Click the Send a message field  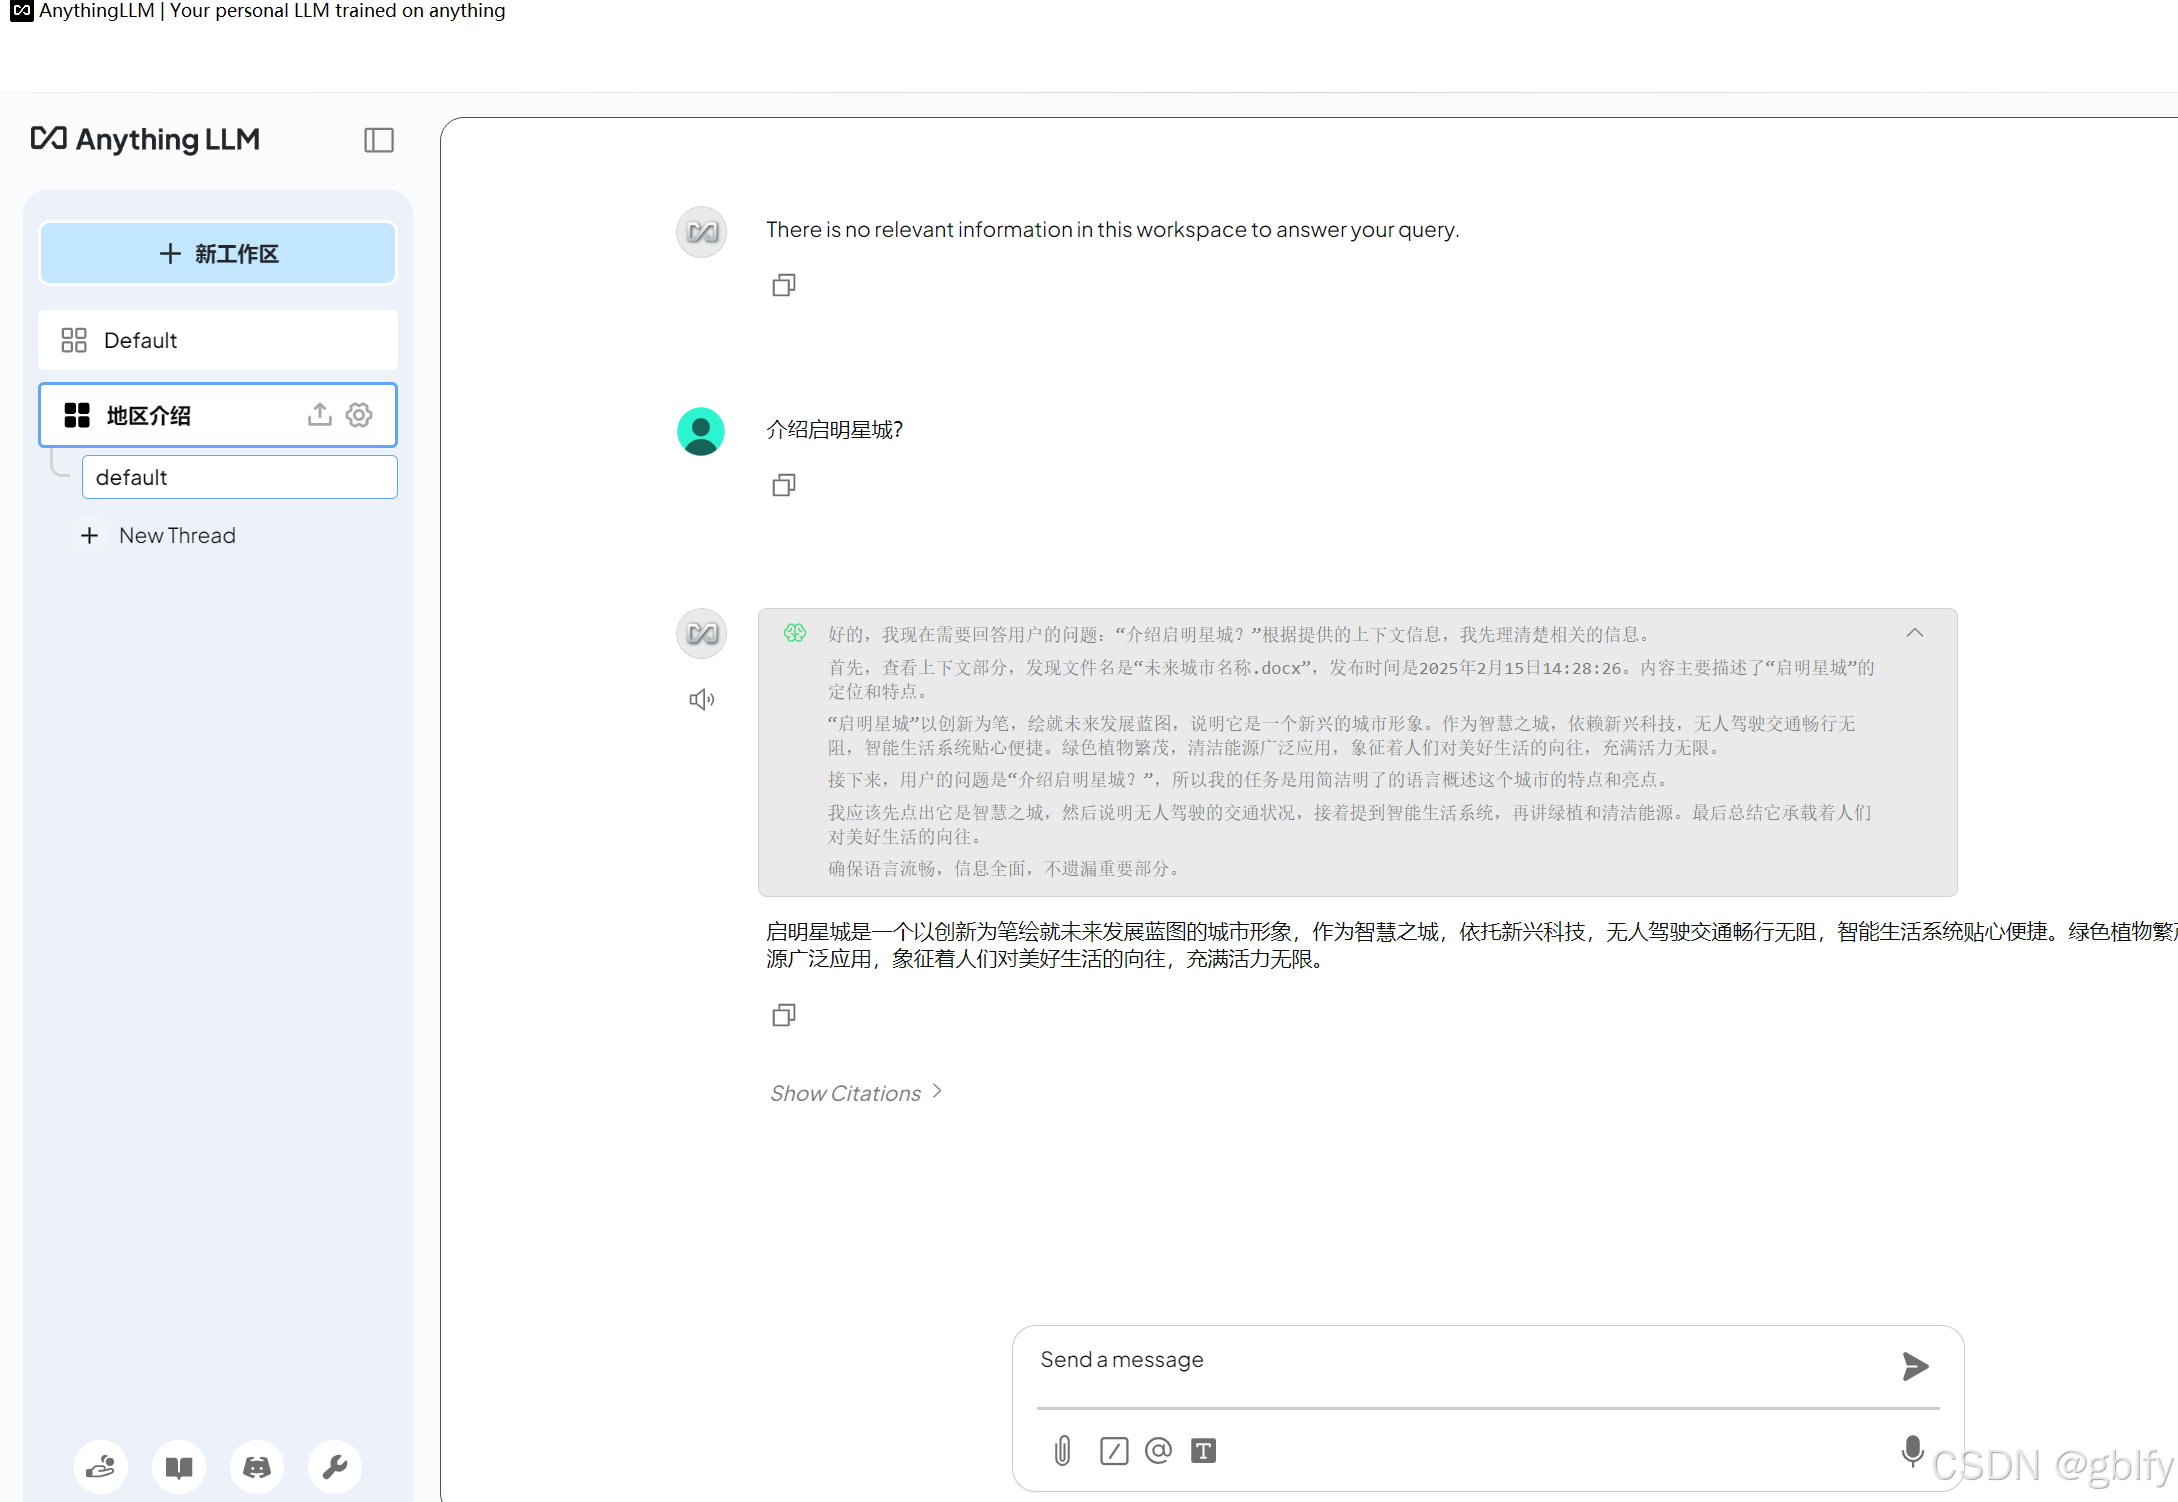tap(1460, 1360)
